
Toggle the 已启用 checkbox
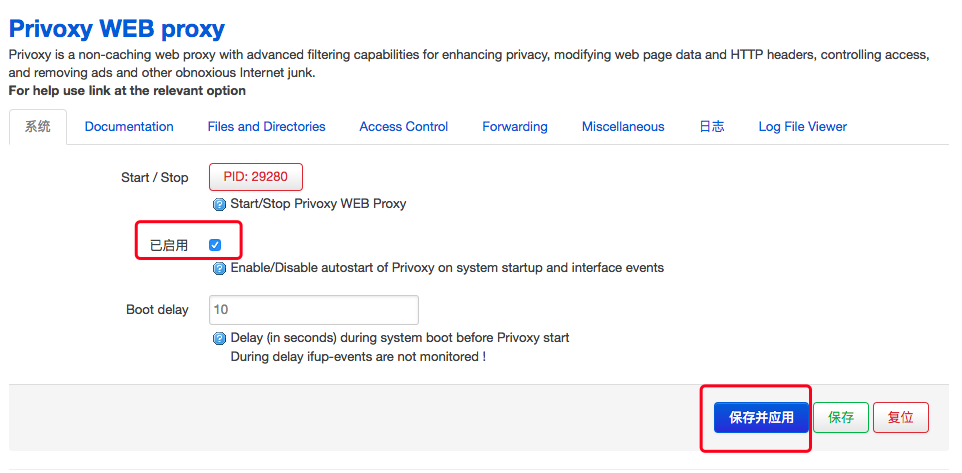215,245
